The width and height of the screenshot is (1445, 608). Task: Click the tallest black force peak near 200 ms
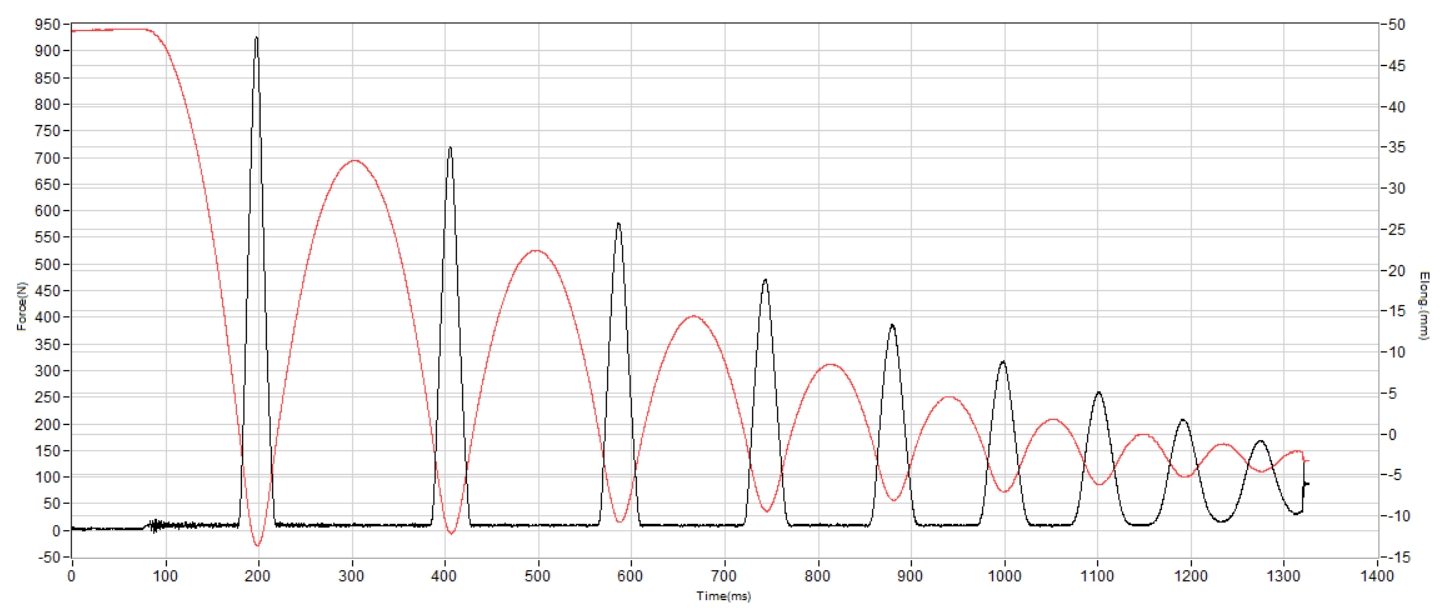[x=256, y=40]
